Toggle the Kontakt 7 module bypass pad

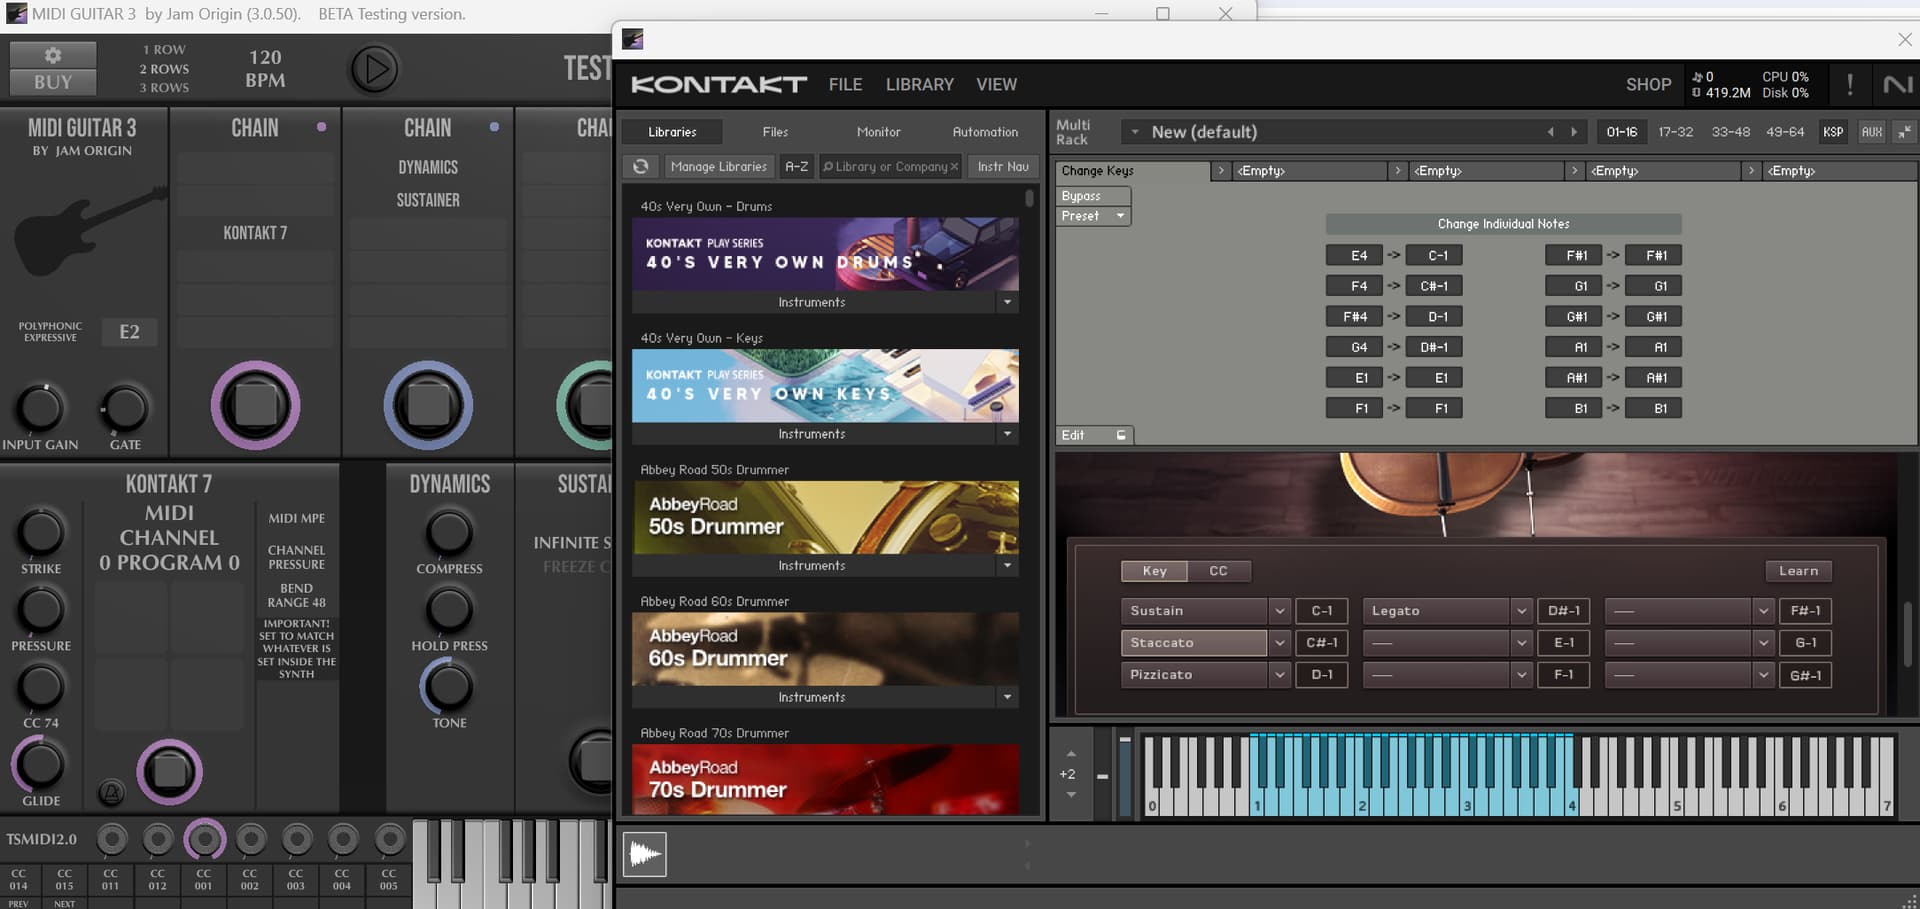tap(169, 771)
